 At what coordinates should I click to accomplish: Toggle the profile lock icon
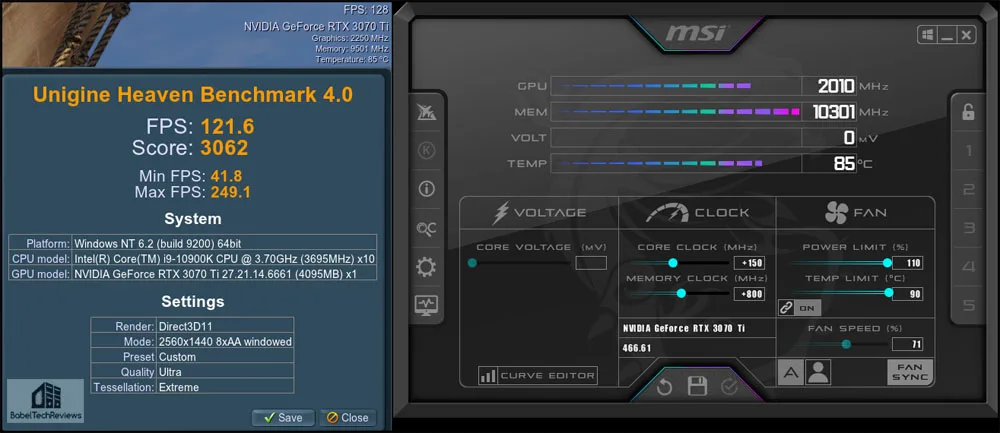click(x=968, y=112)
